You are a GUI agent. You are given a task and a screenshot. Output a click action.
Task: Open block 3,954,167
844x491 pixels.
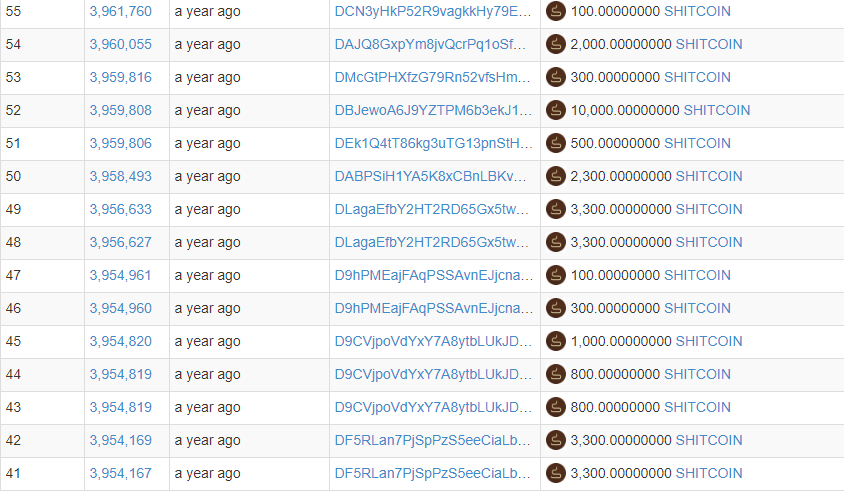coord(121,474)
